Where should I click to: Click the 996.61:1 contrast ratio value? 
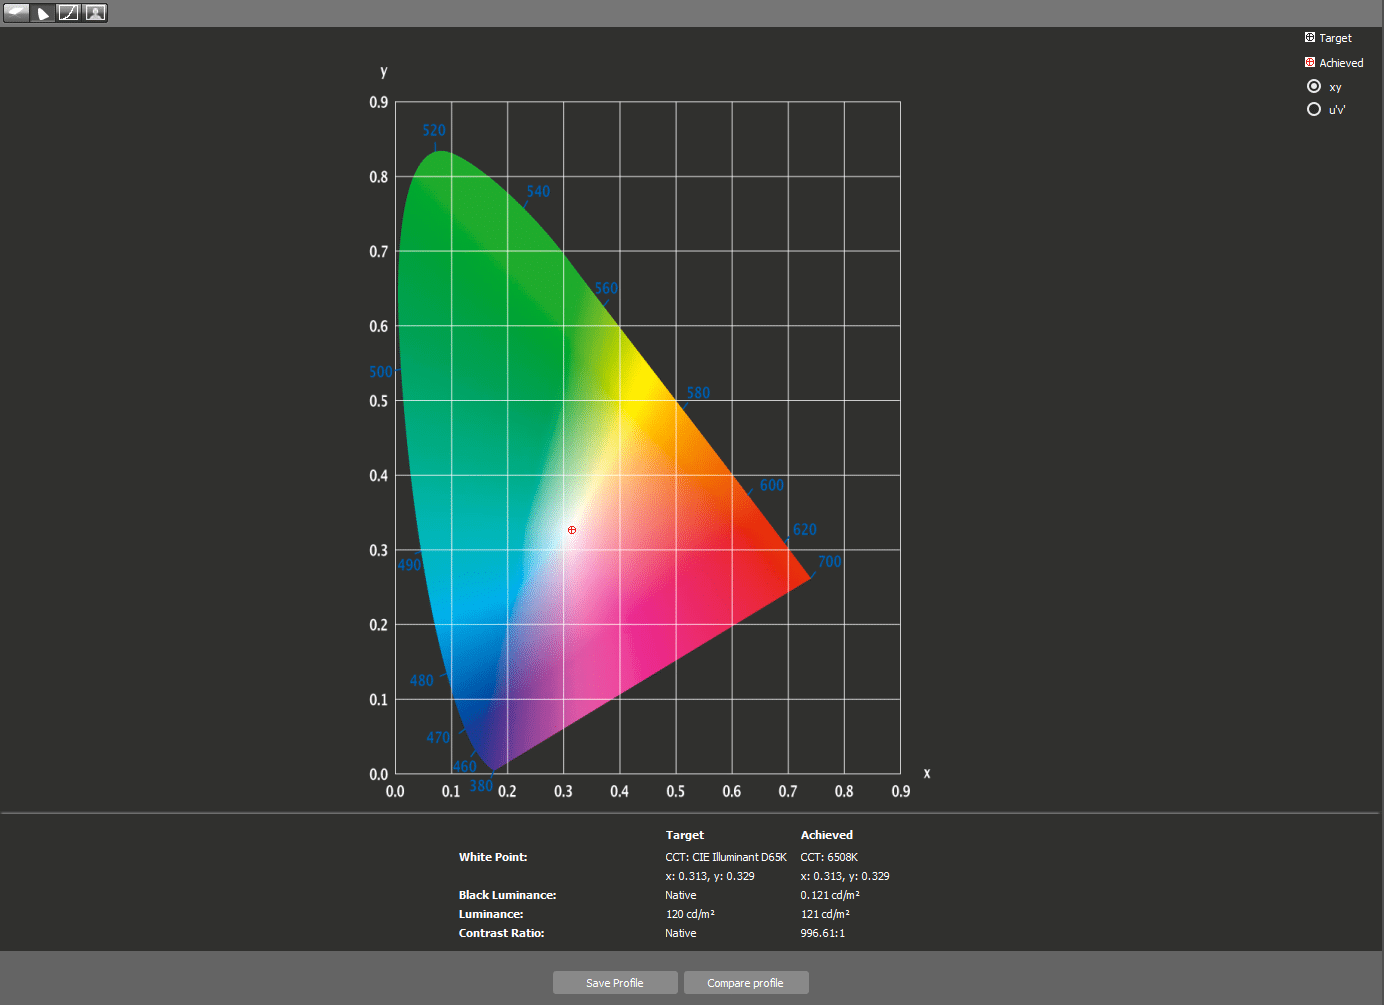pyautogui.click(x=822, y=933)
